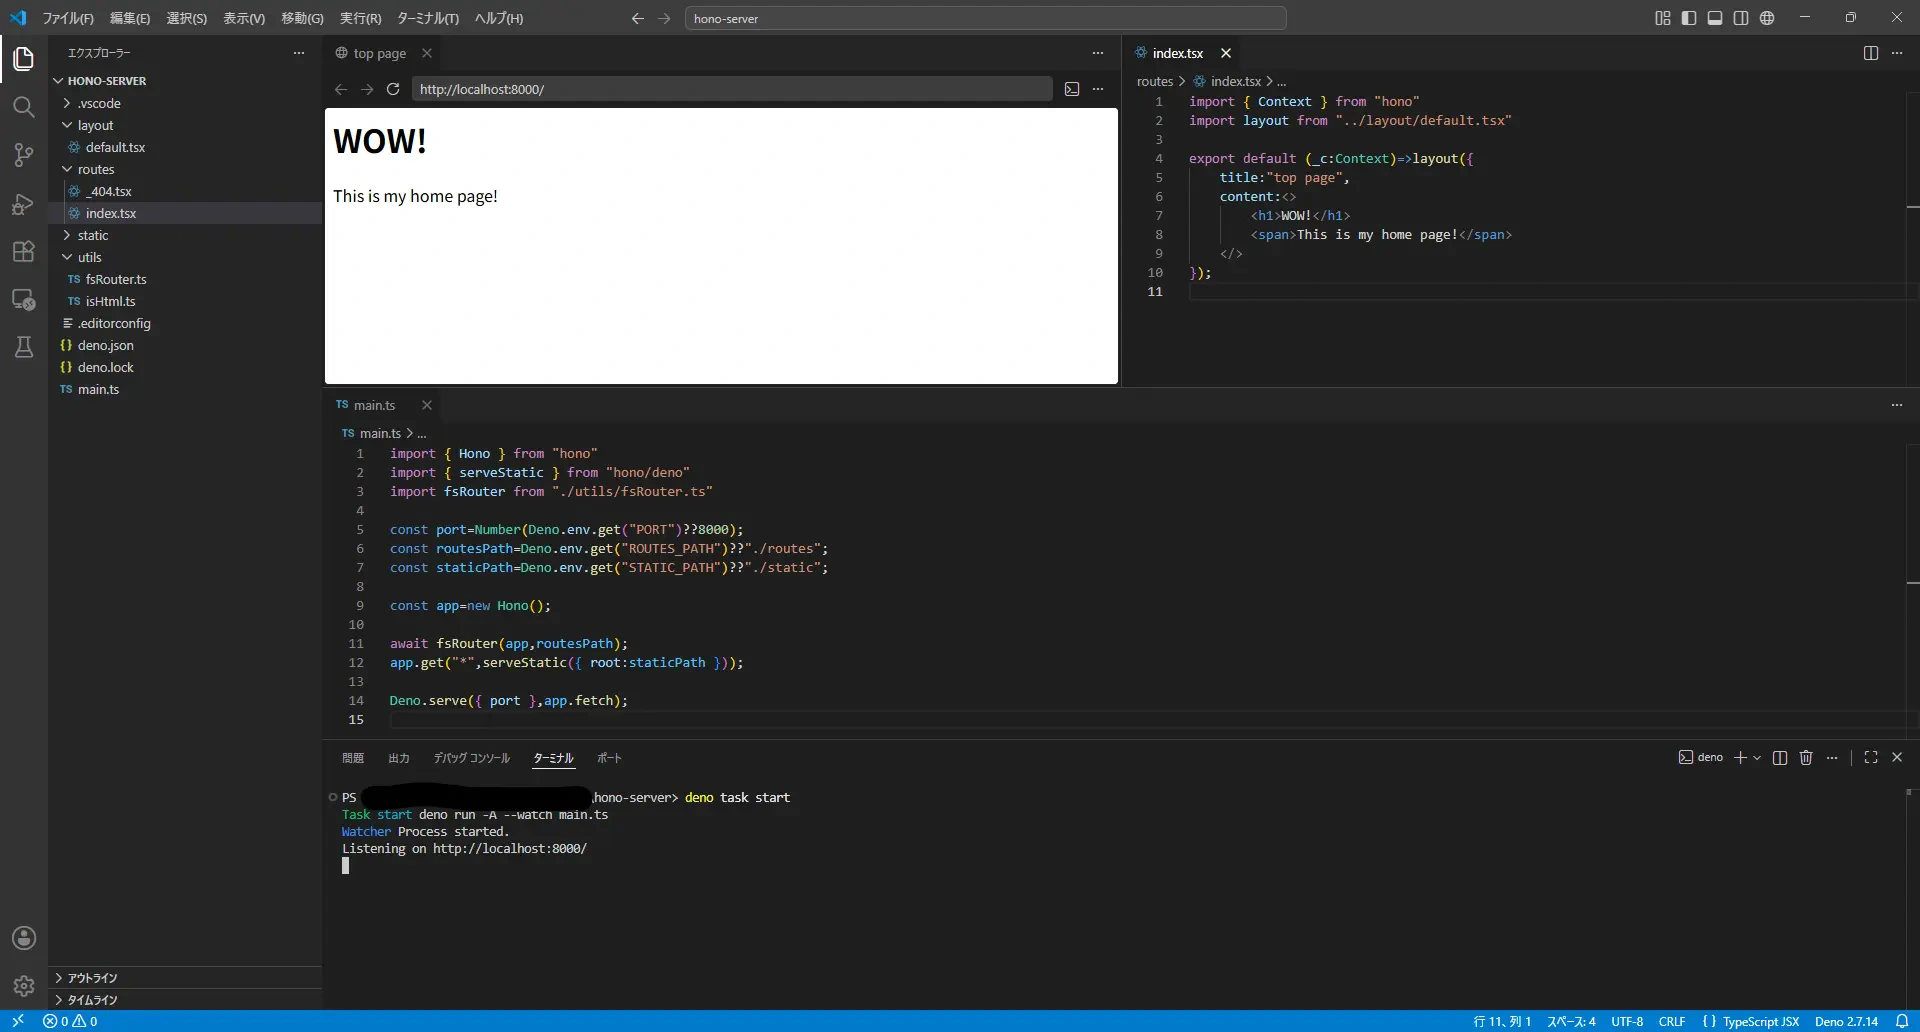Show errors and warnings count in status bar

[70, 1021]
